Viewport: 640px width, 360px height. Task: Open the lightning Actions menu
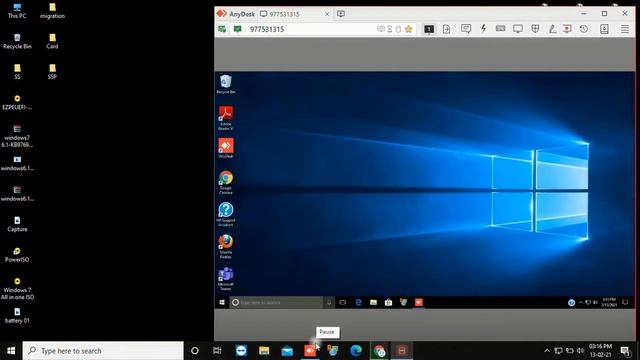coord(484,29)
